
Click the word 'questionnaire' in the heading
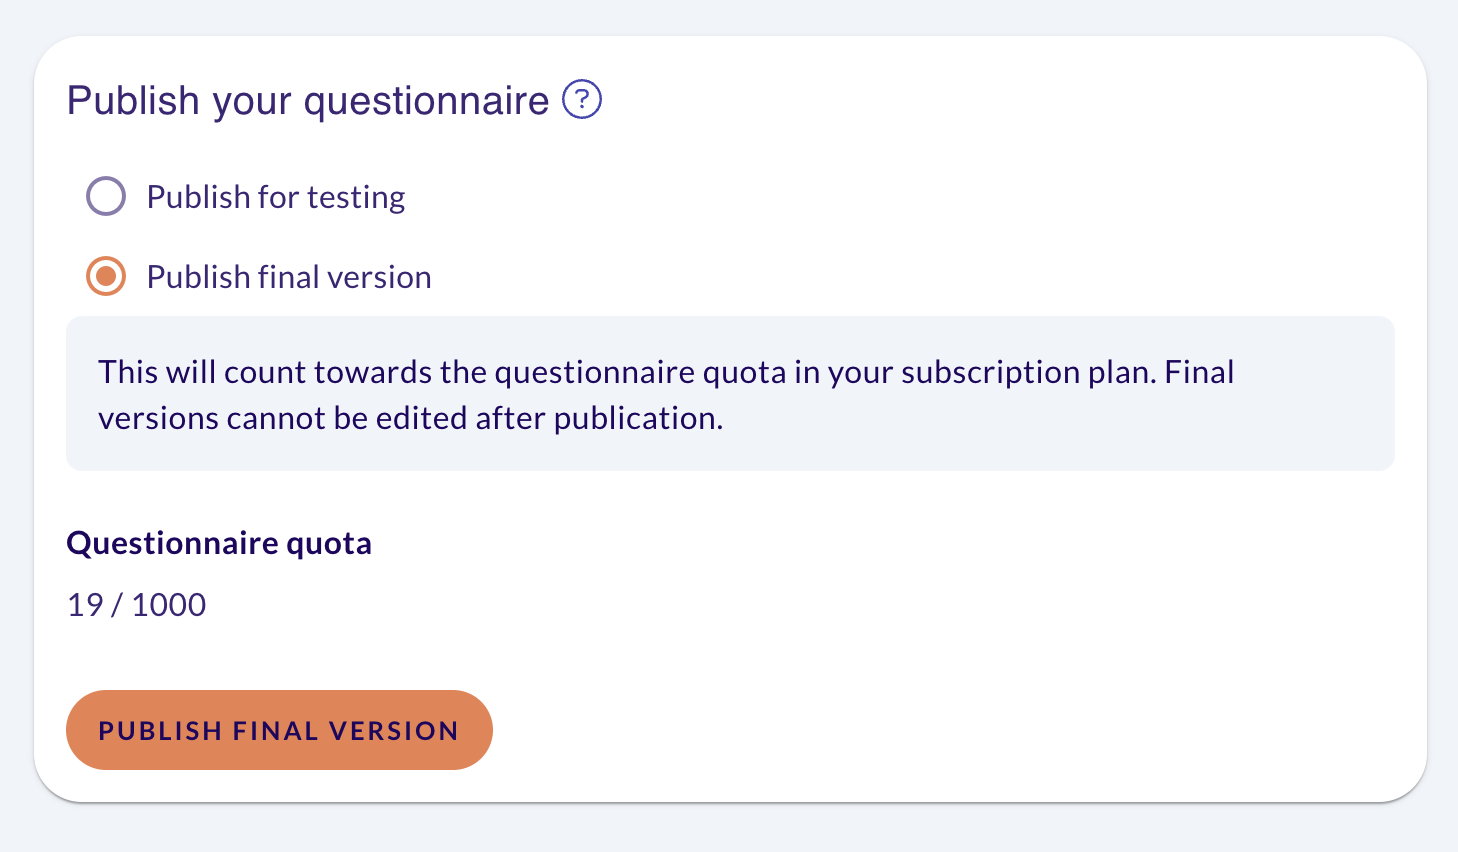coord(427,102)
